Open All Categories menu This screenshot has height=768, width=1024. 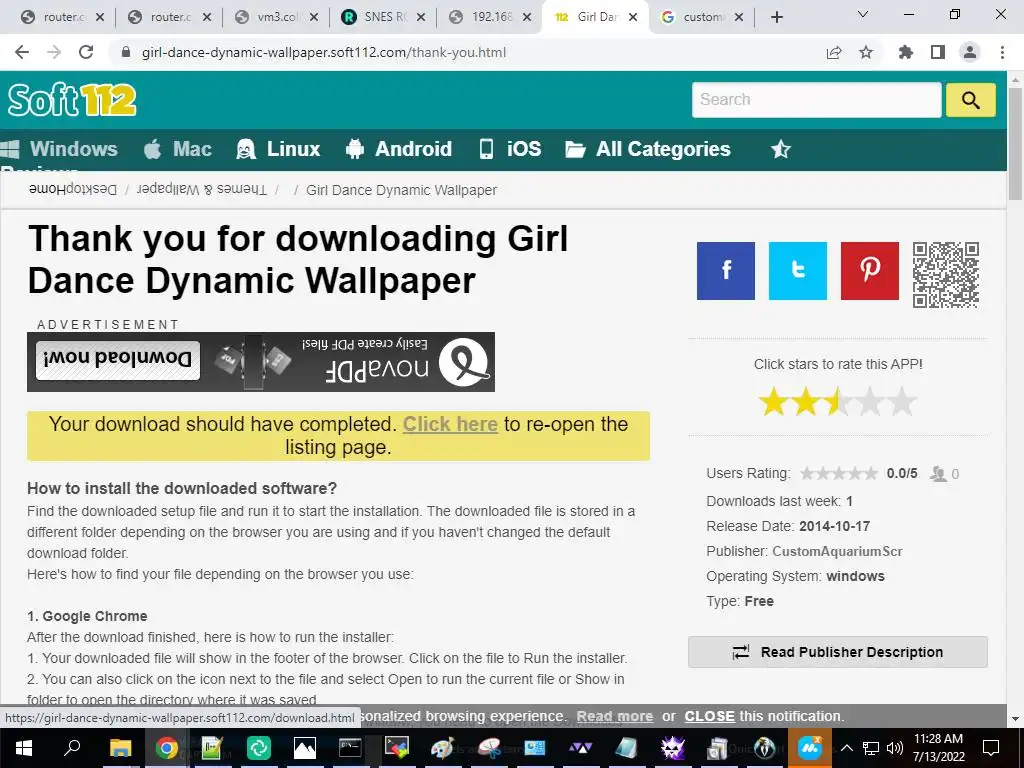click(648, 149)
